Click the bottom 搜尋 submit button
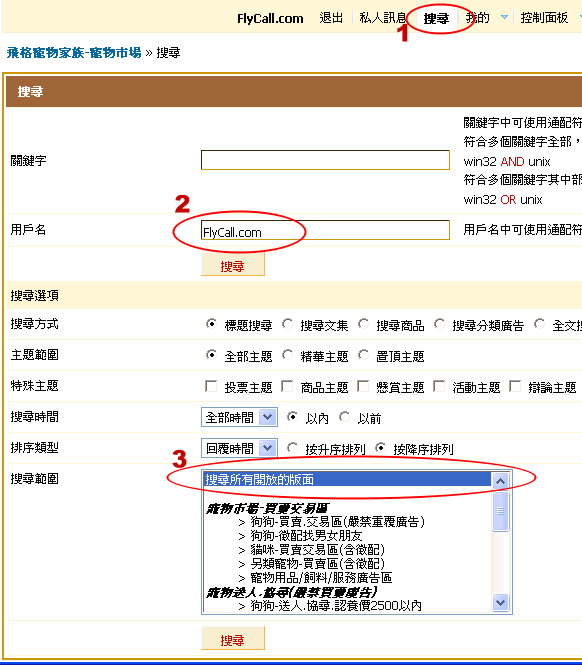The width and height of the screenshot is (582, 665). (x=232, y=639)
